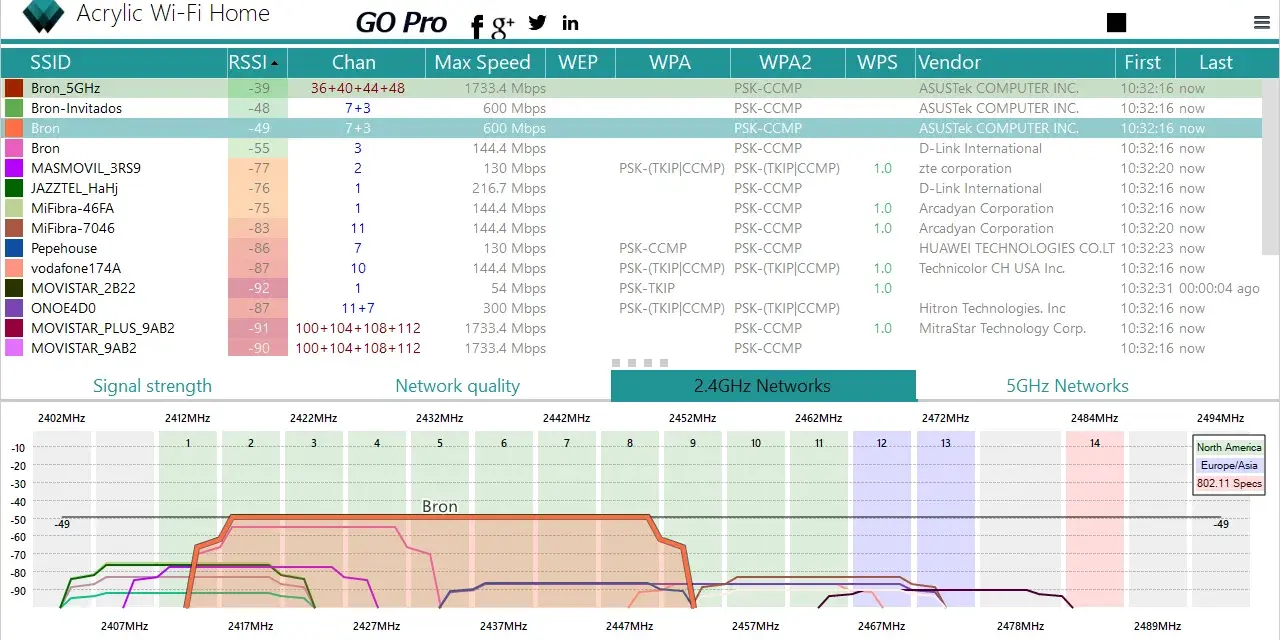Click the Last column header
This screenshot has width=1280, height=640.
(1217, 62)
